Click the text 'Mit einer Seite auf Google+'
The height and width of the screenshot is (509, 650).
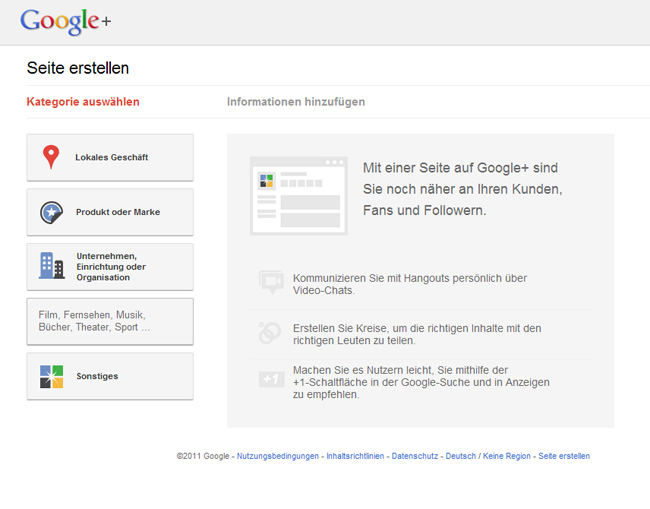pos(463,189)
